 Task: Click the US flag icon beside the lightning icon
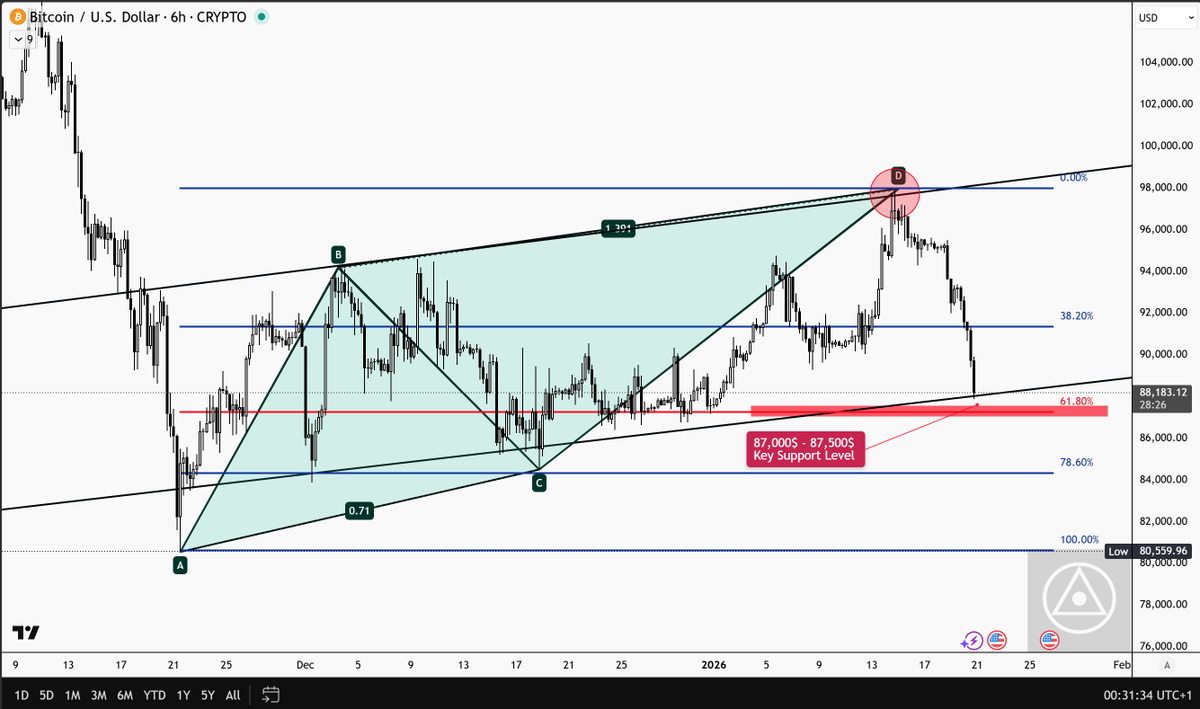click(997, 640)
